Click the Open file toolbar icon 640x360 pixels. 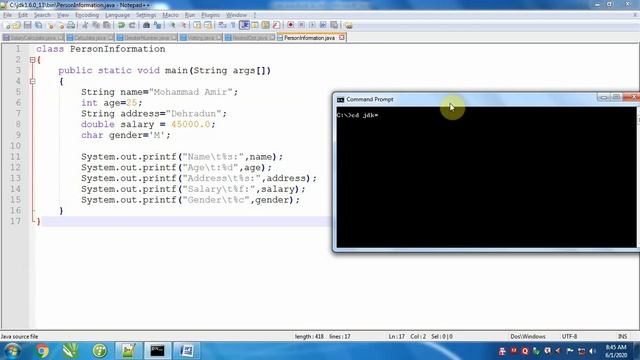coord(16,25)
